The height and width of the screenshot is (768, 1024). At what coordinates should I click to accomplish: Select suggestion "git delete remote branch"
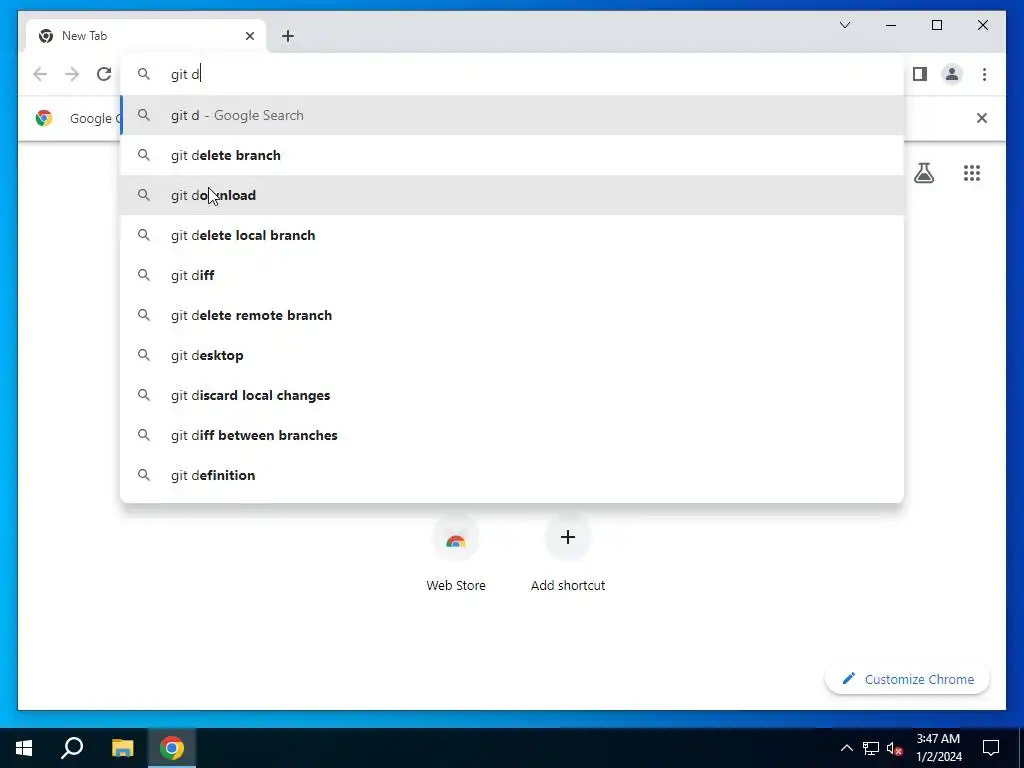pyautogui.click(x=512, y=315)
